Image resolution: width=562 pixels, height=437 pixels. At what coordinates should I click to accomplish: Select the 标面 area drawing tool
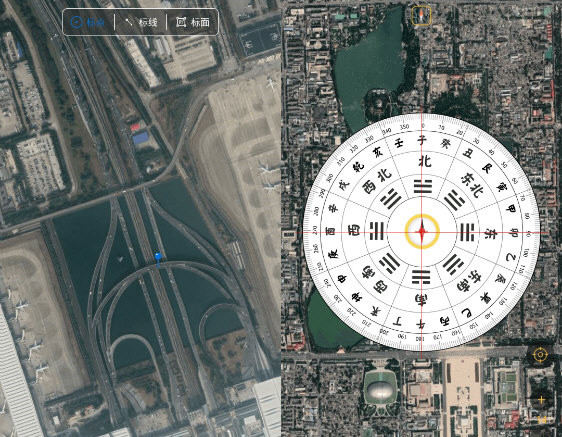pyautogui.click(x=192, y=22)
